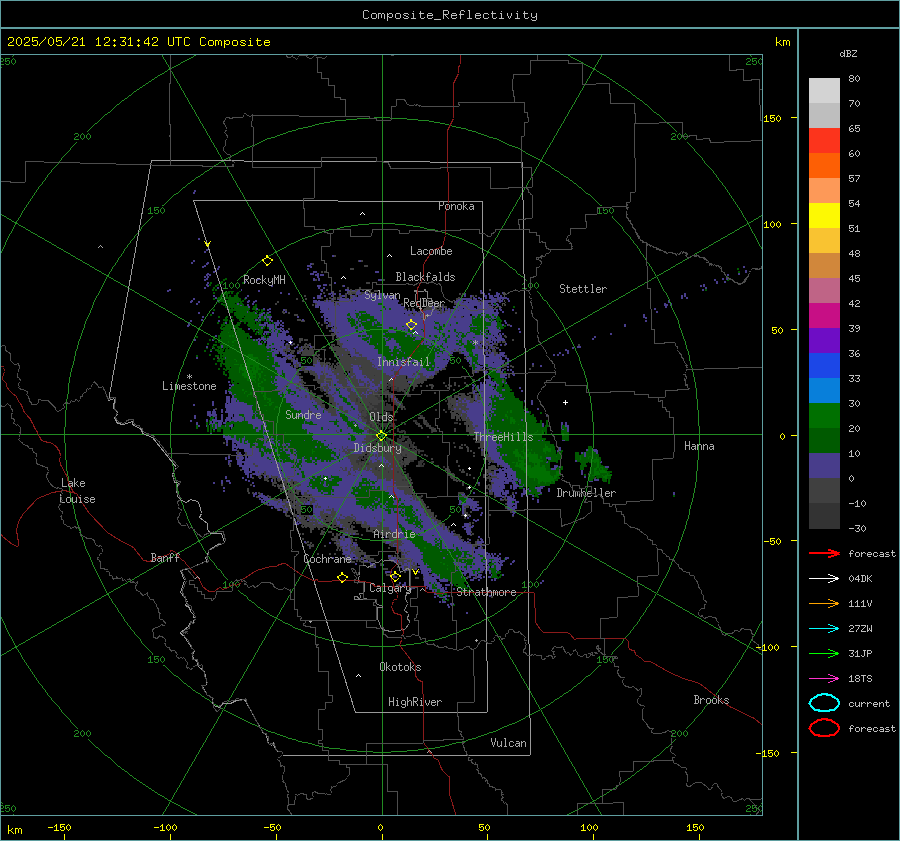This screenshot has width=900, height=841.
Task: Click the Limestone label
Action: (x=189, y=386)
